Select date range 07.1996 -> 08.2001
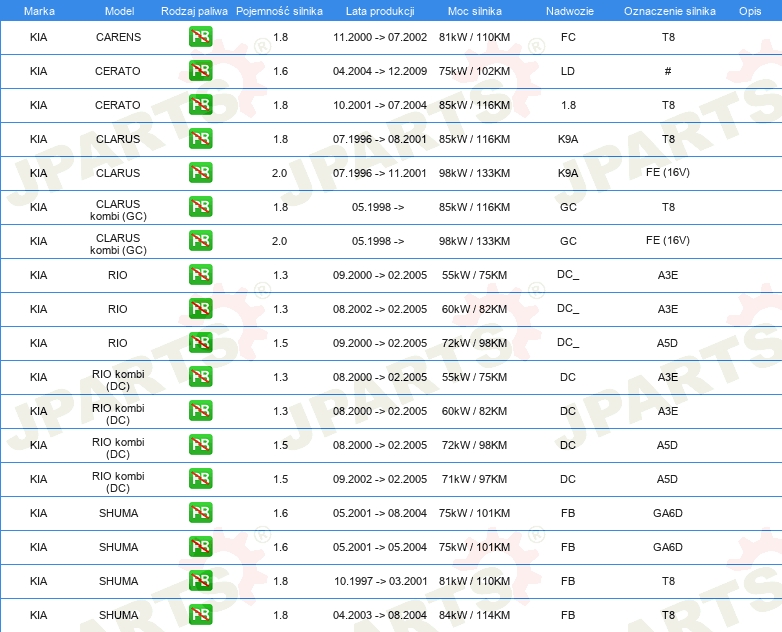782x632 pixels. (x=380, y=139)
